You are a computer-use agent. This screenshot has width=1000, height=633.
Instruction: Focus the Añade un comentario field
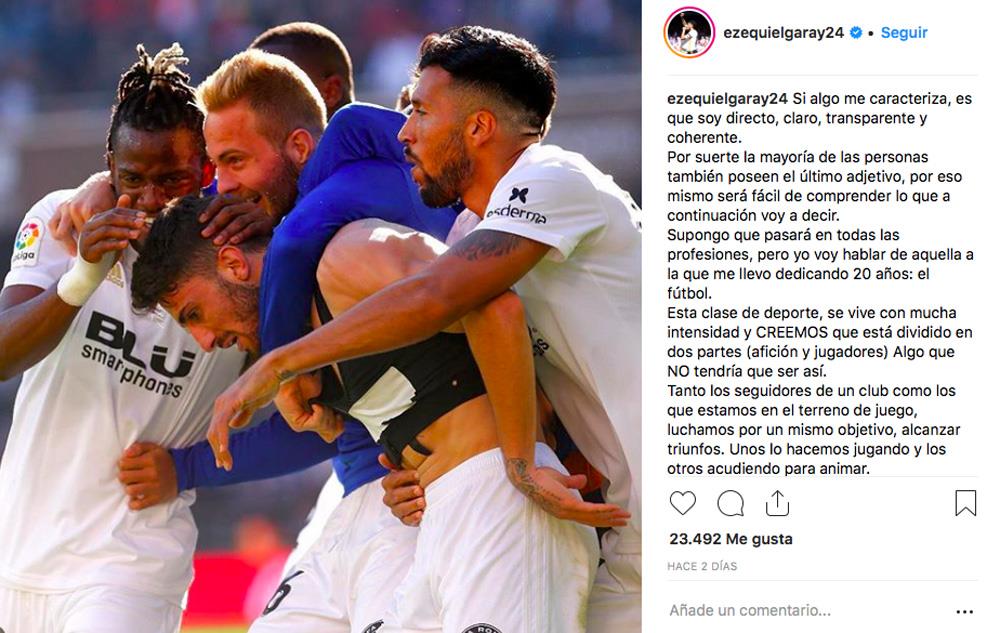(750, 611)
